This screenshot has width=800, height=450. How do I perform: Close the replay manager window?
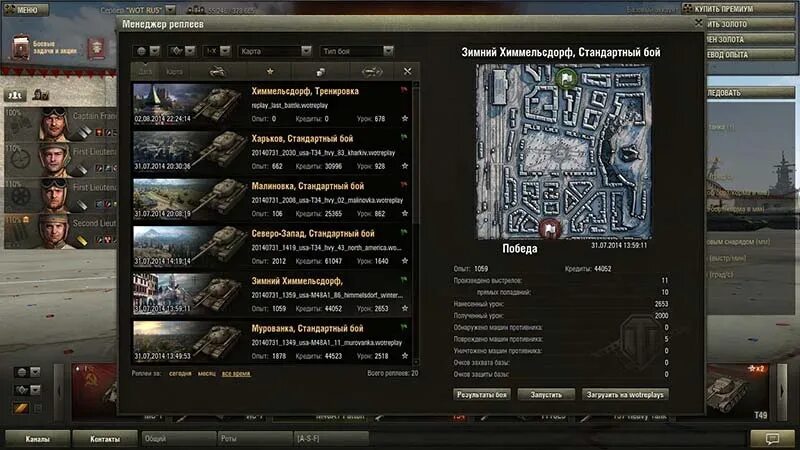(x=698, y=23)
